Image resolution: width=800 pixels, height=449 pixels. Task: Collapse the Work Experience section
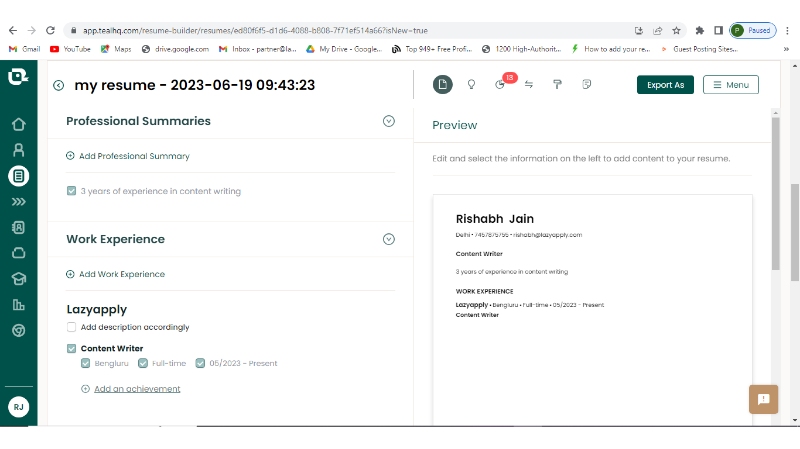pos(389,239)
